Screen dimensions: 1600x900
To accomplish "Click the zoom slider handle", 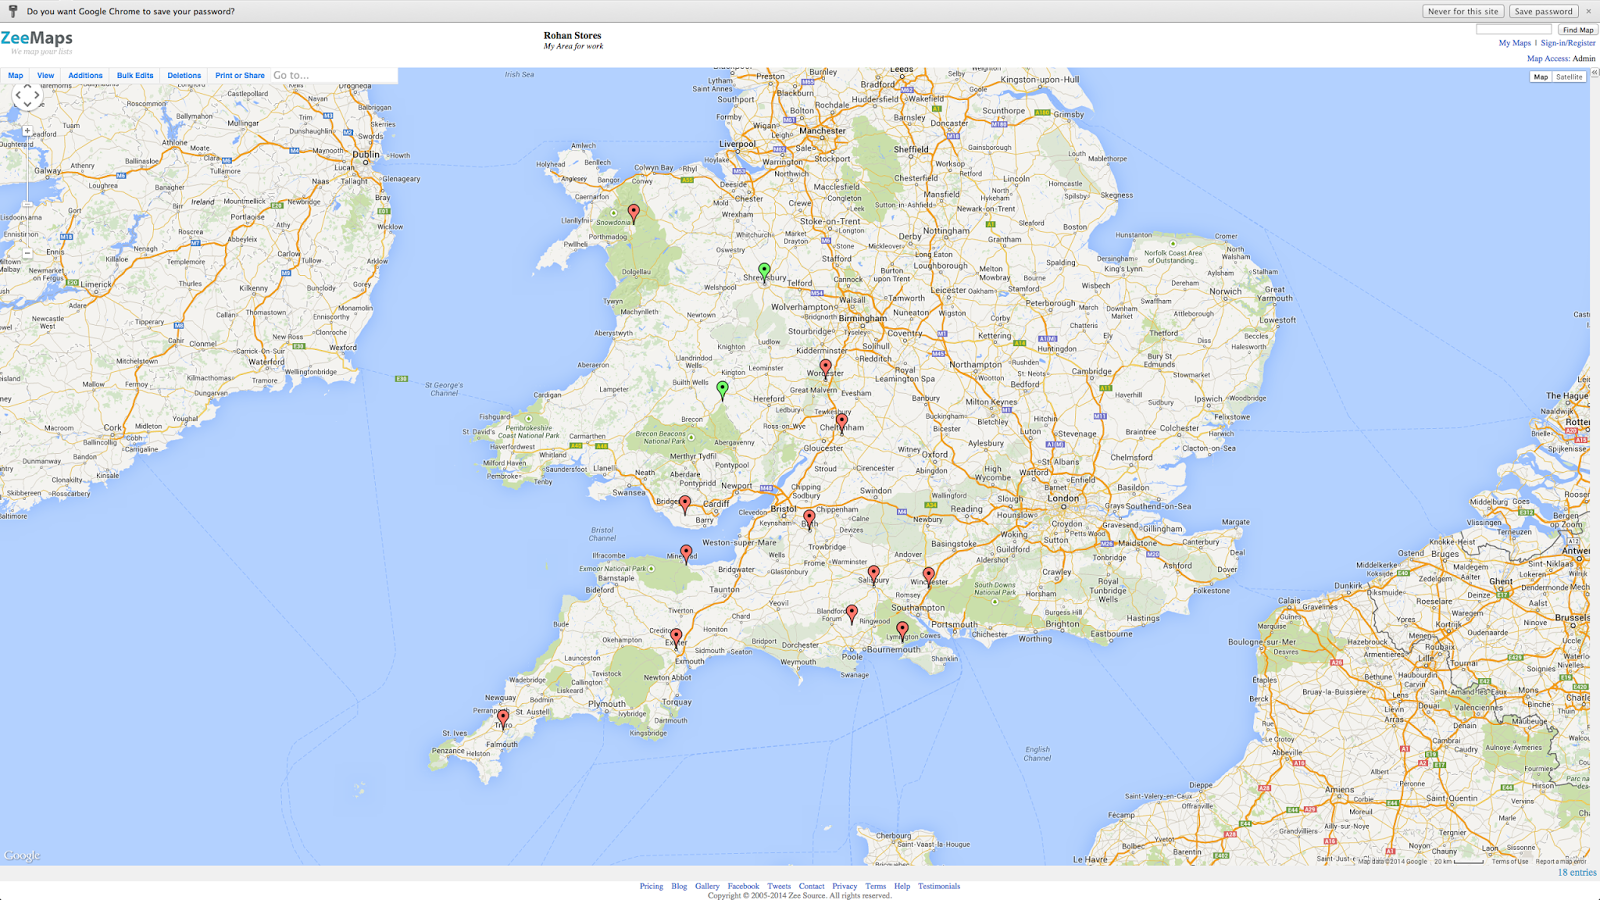I will (x=27, y=204).
